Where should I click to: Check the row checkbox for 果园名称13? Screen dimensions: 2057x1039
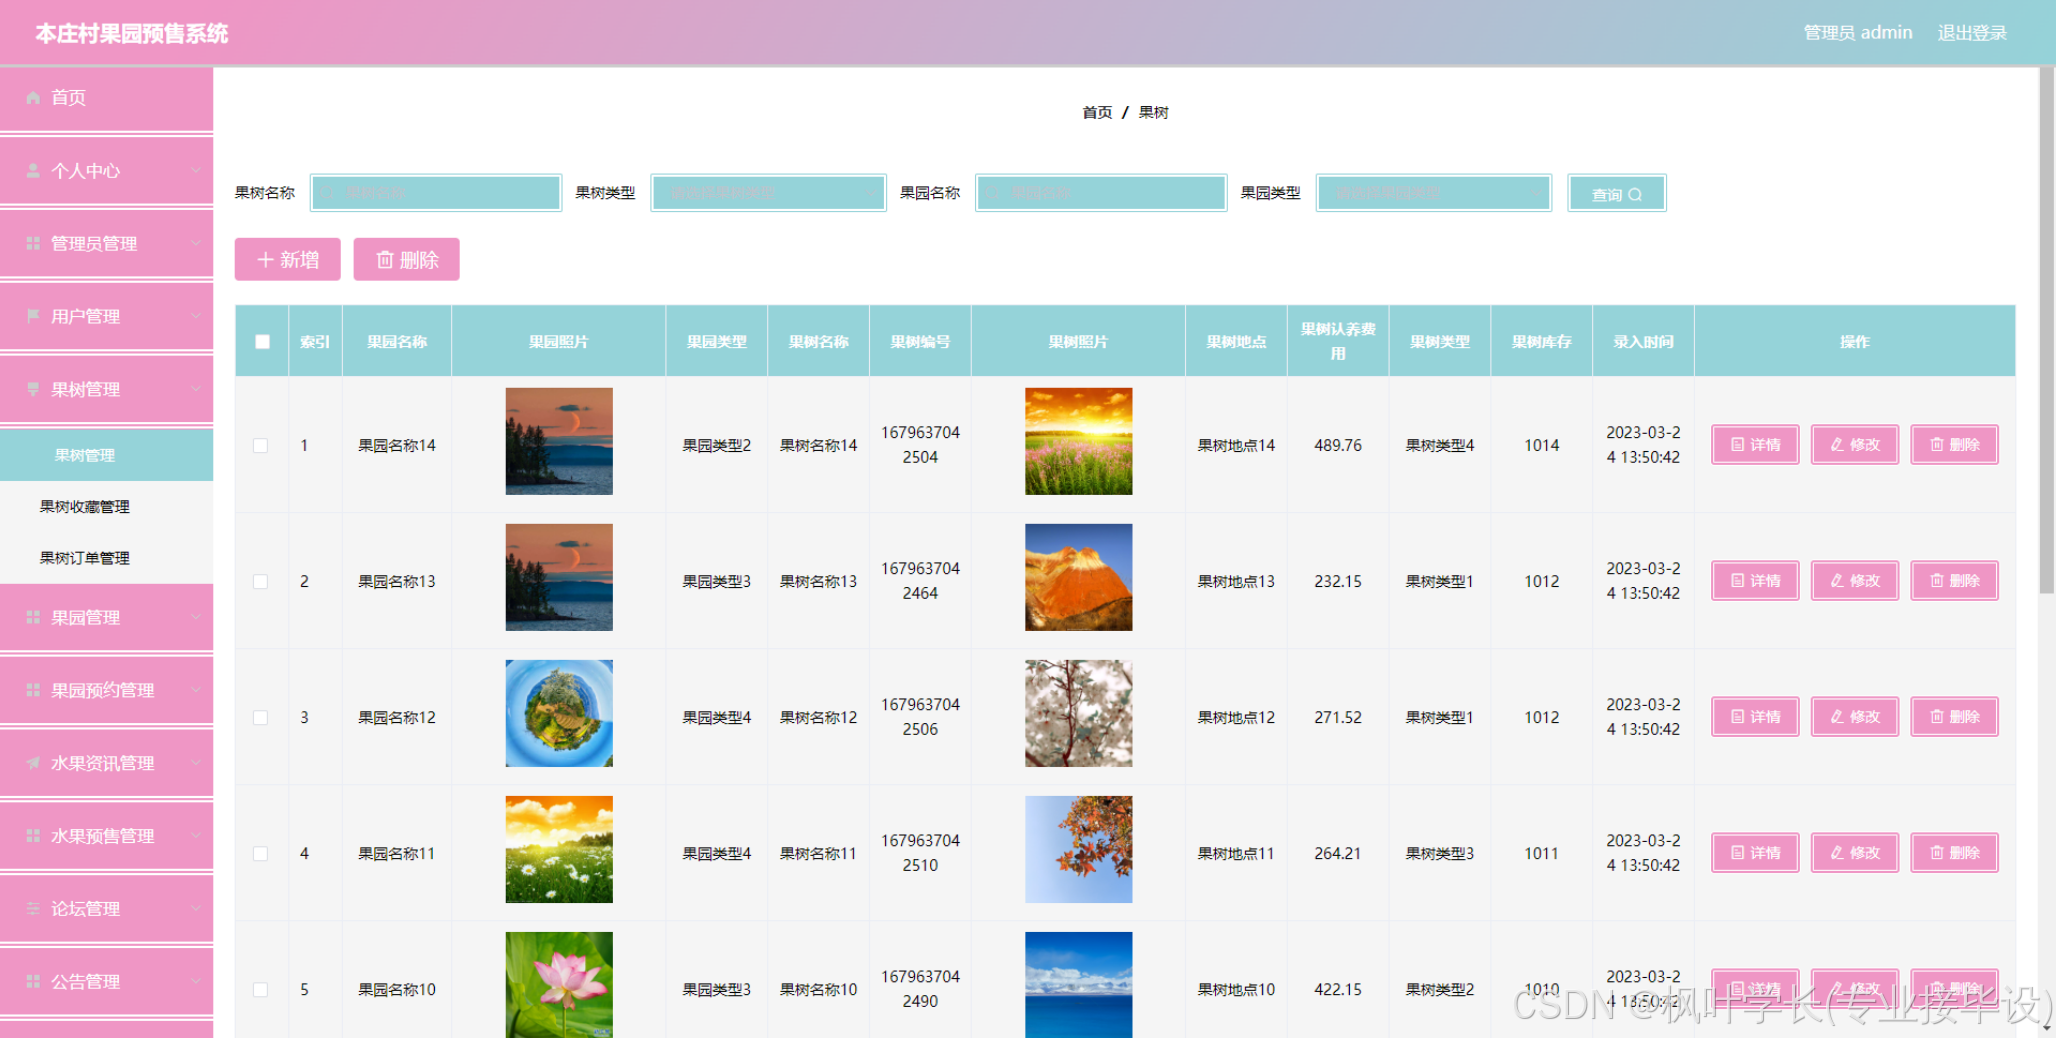point(260,582)
